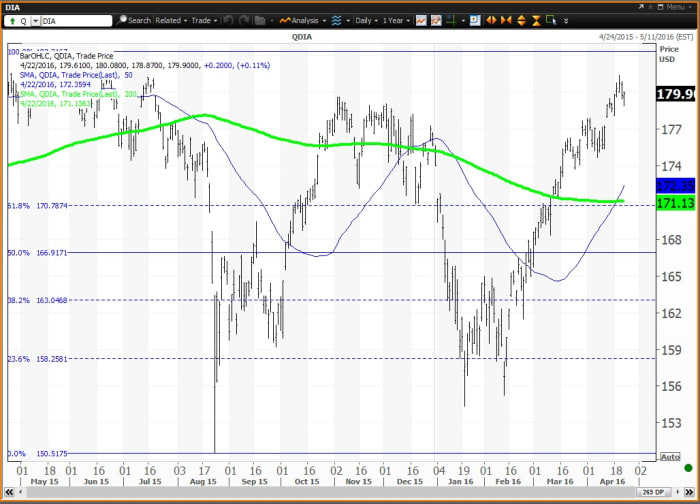Click the scrollbar single left arrow
The height and width of the screenshot is (504, 700).
[x=21, y=492]
